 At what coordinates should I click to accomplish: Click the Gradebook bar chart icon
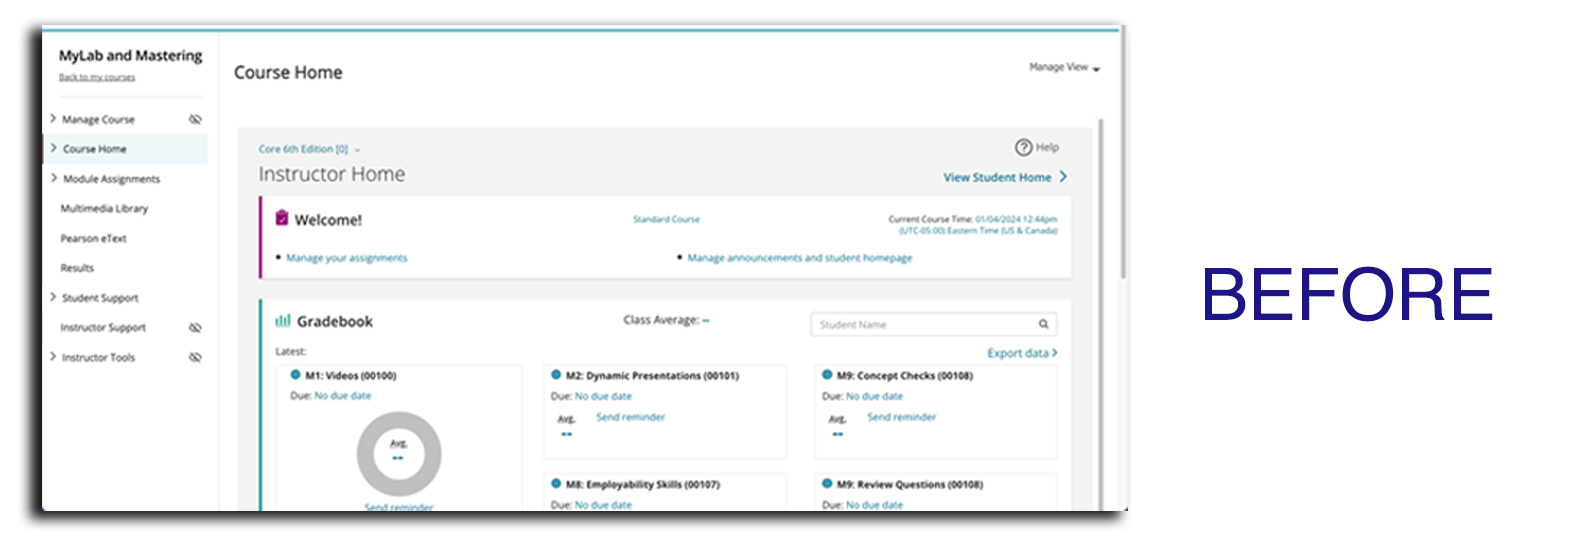pyautogui.click(x=283, y=321)
